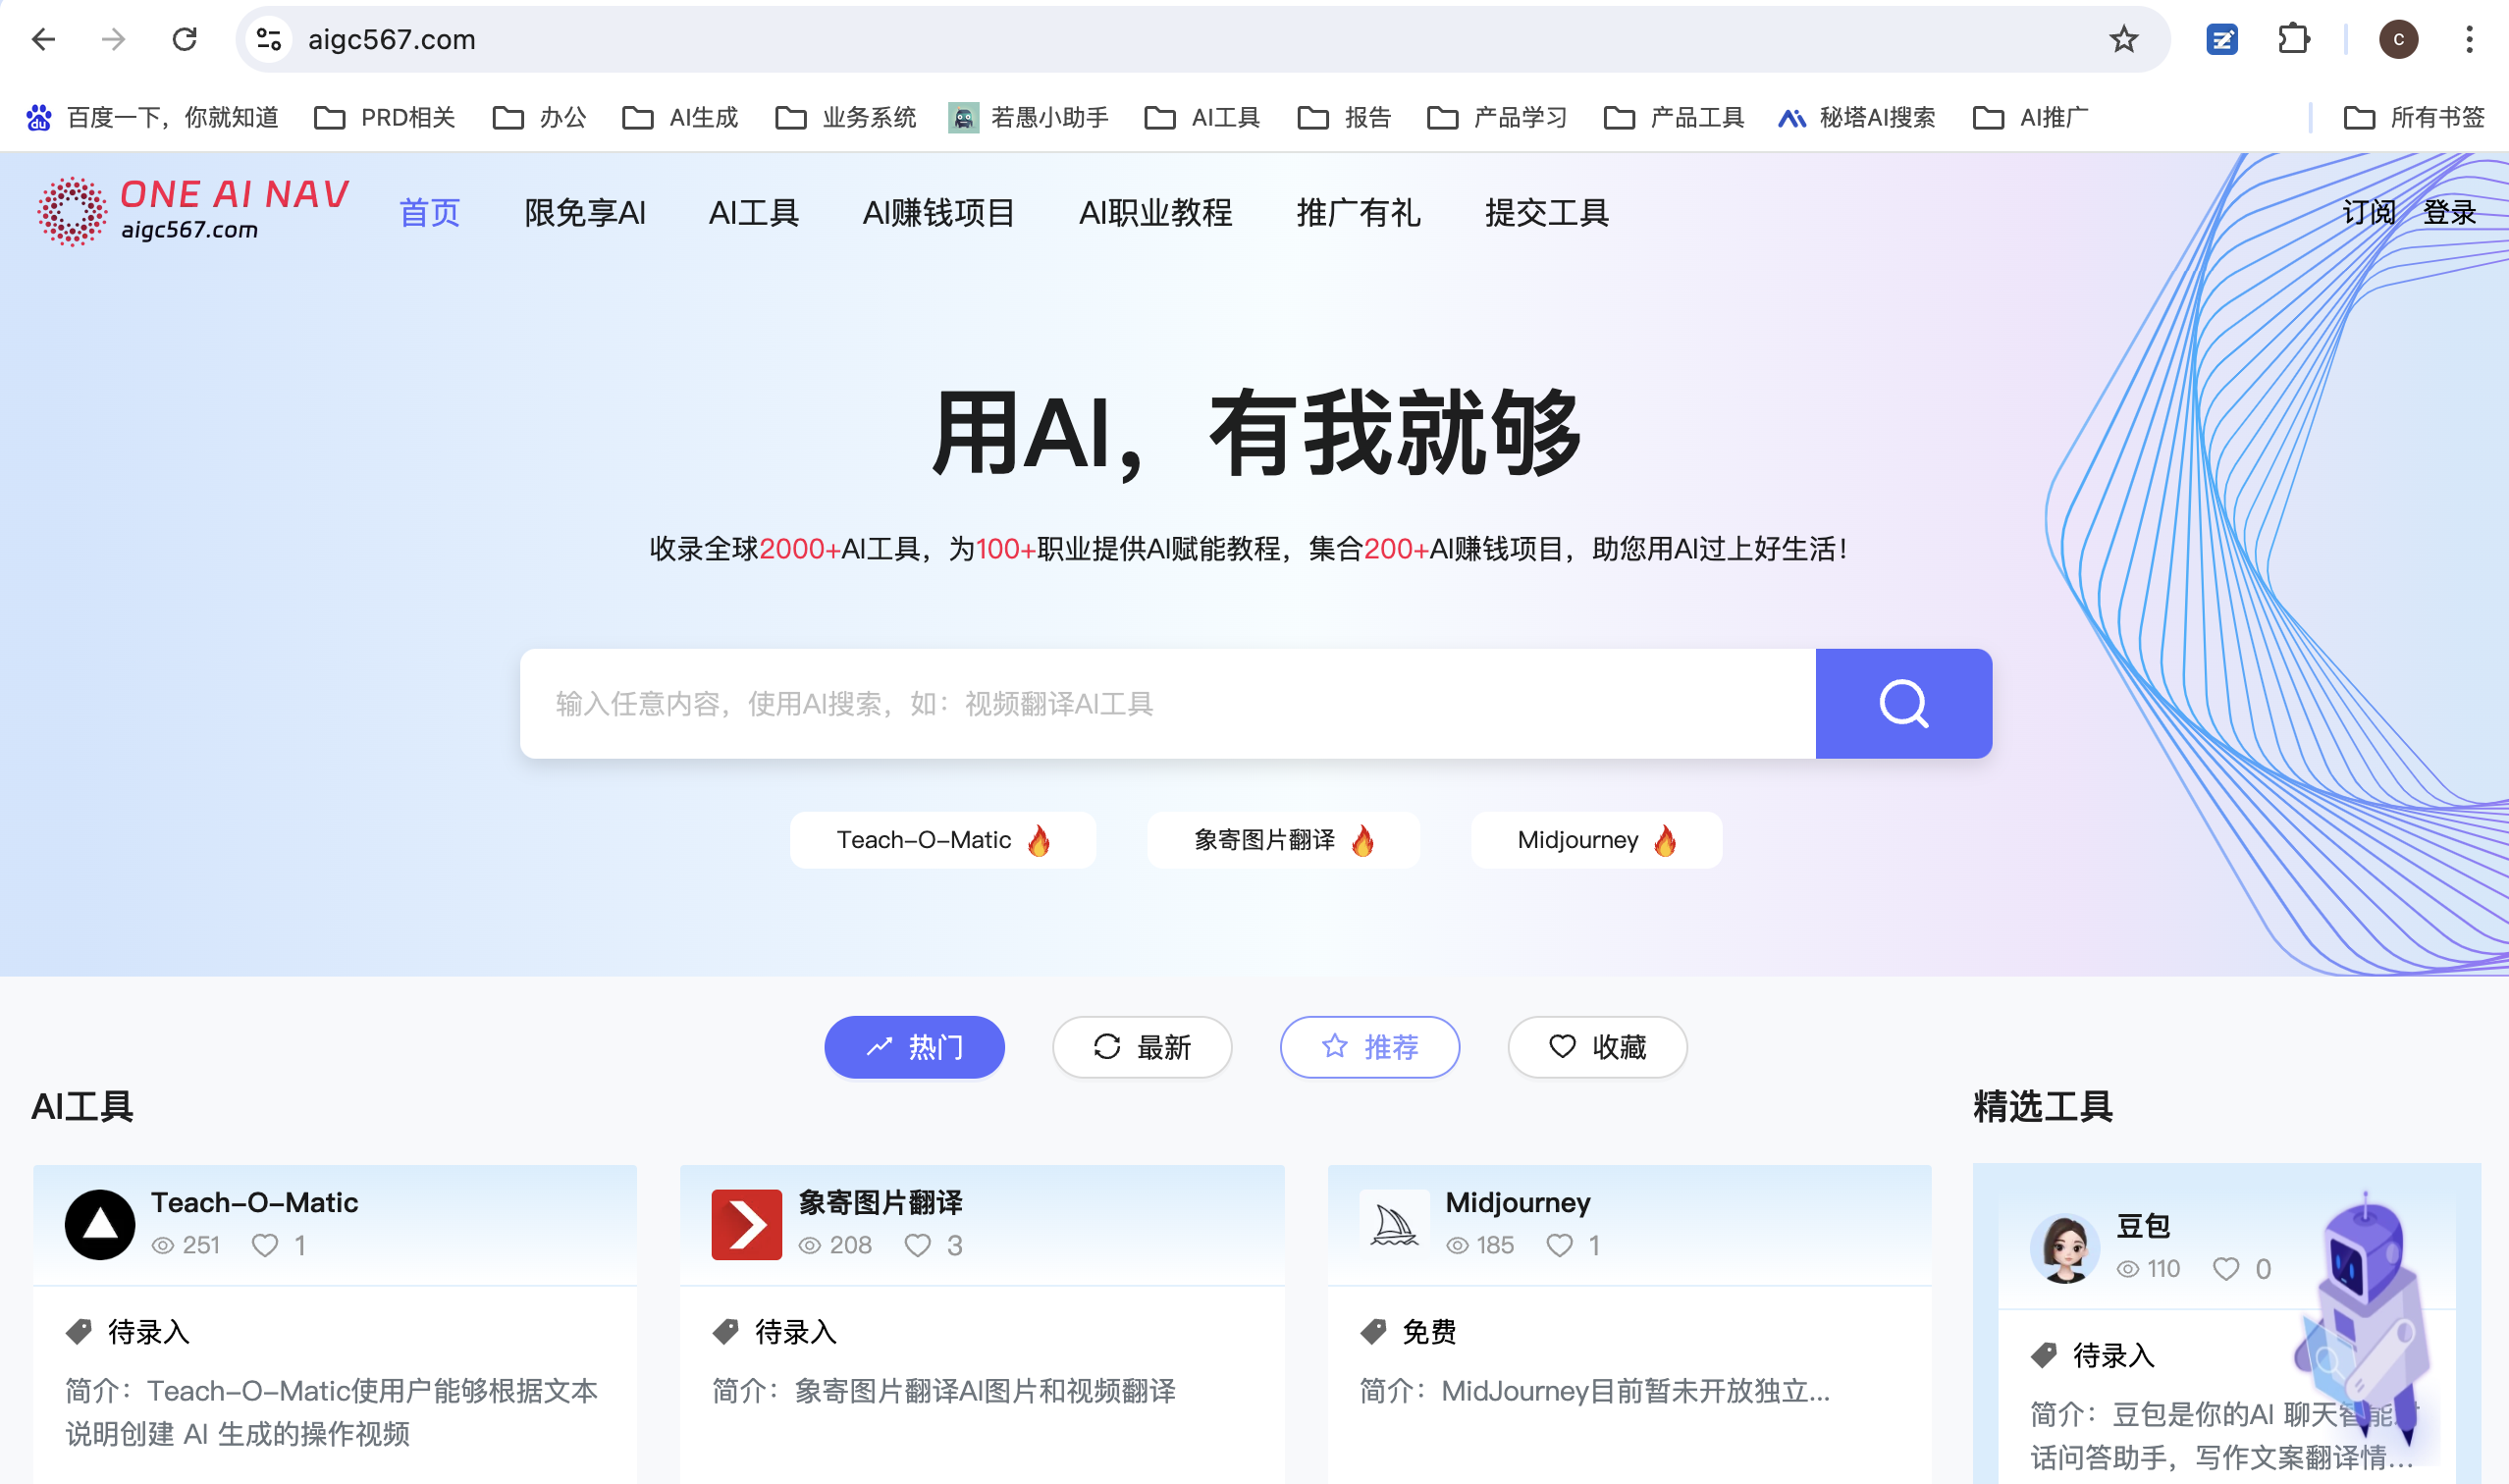Screen dimensions: 2509x1484
Task: Click the magnifier search button
Action: (x=1902, y=703)
